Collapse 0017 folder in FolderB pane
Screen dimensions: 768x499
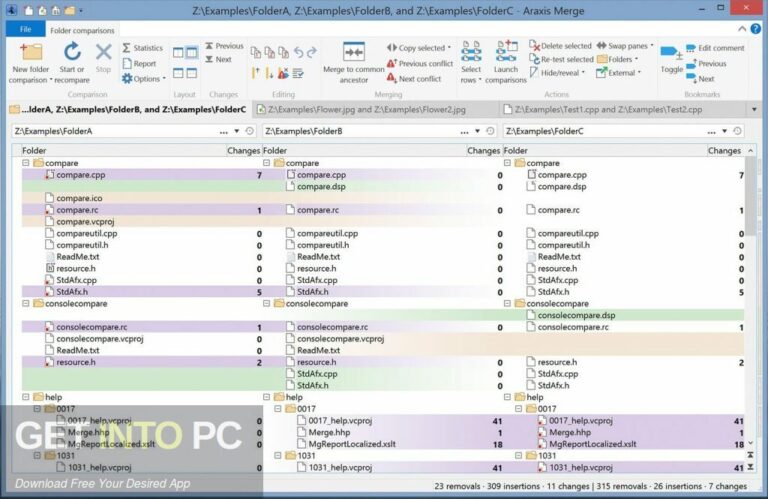(278, 409)
